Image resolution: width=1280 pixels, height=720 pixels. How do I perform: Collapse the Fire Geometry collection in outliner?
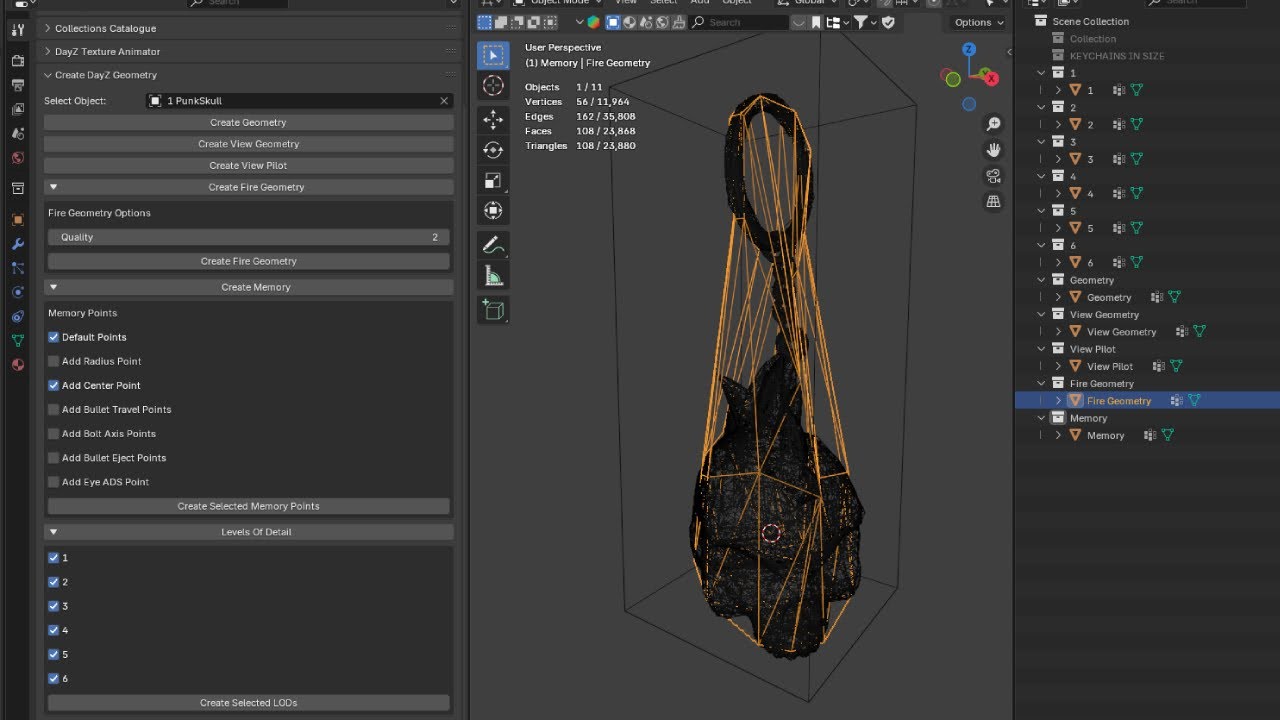click(x=1042, y=383)
